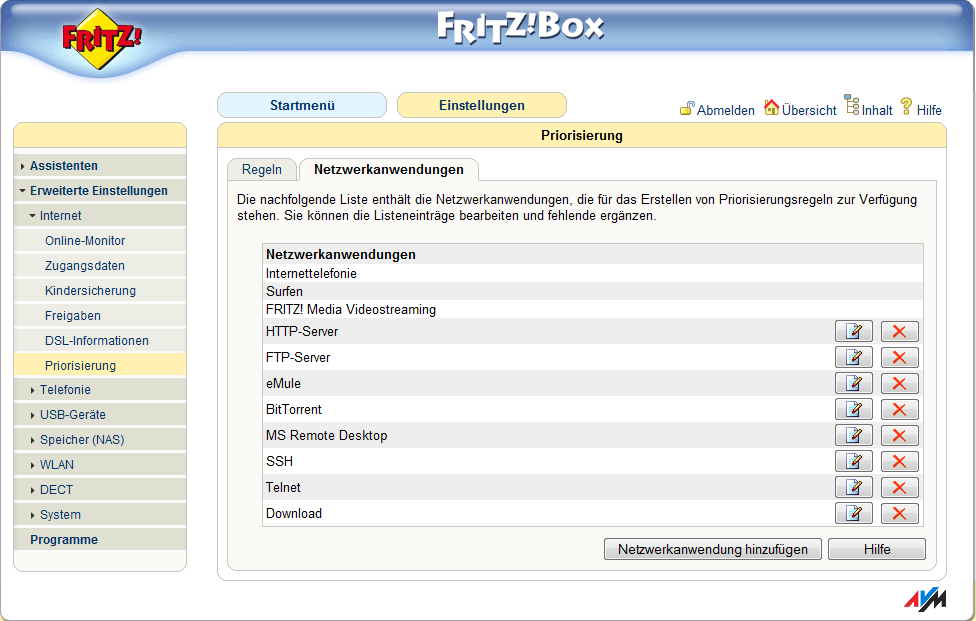Image resolution: width=976 pixels, height=621 pixels.
Task: Delete the Download entry
Action: (x=898, y=513)
